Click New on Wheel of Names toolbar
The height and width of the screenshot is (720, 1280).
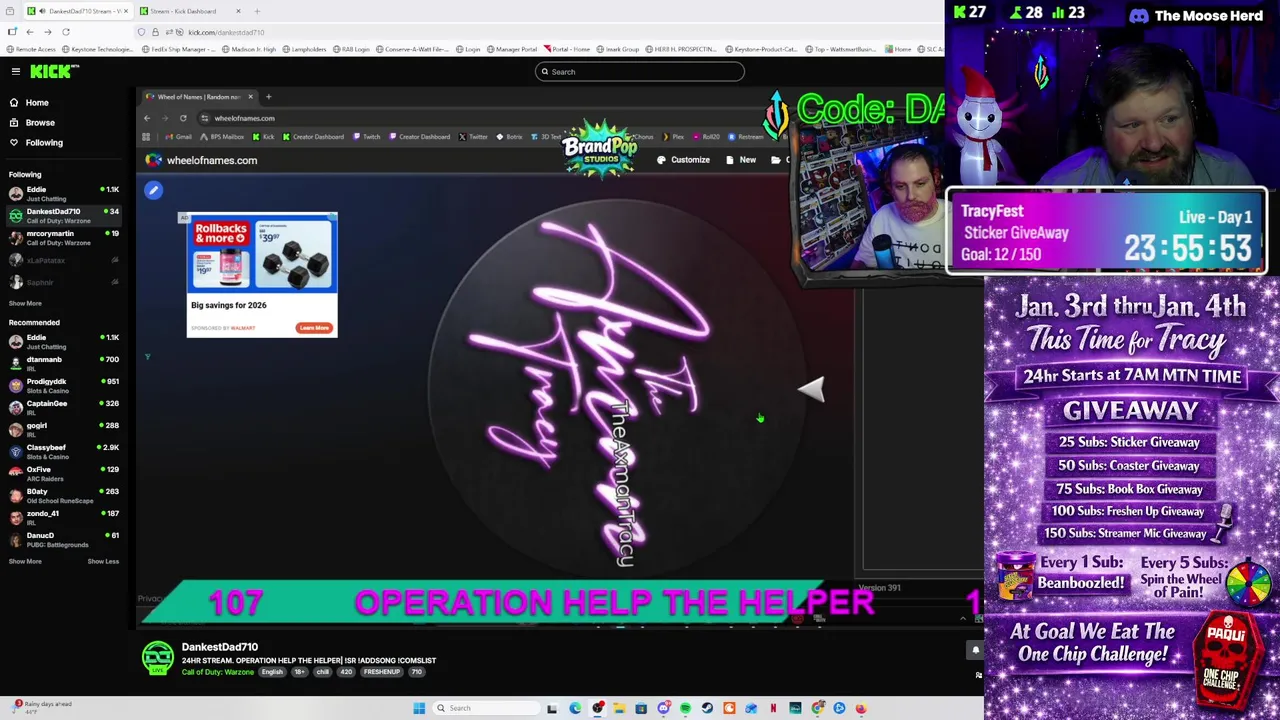coord(741,160)
